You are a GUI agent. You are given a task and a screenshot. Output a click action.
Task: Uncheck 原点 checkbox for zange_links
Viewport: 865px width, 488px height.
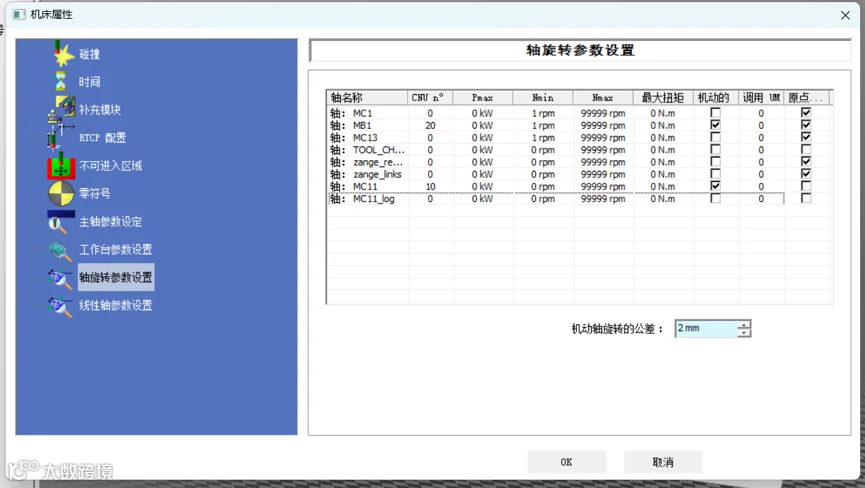click(x=806, y=174)
